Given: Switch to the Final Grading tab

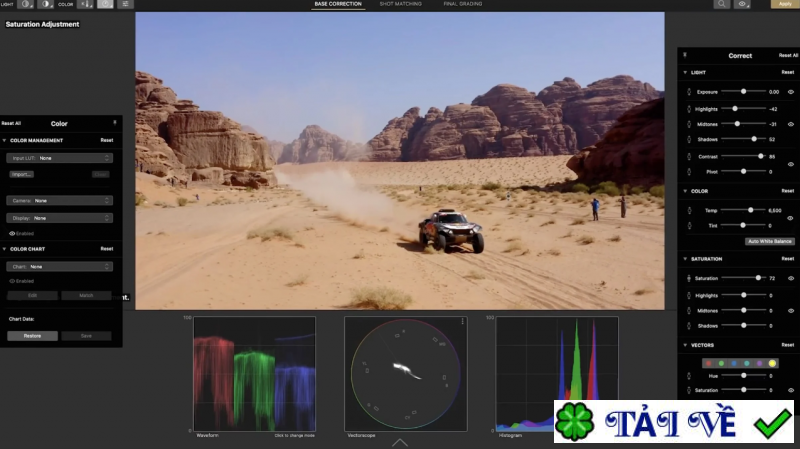Looking at the screenshot, I should pos(462,4).
